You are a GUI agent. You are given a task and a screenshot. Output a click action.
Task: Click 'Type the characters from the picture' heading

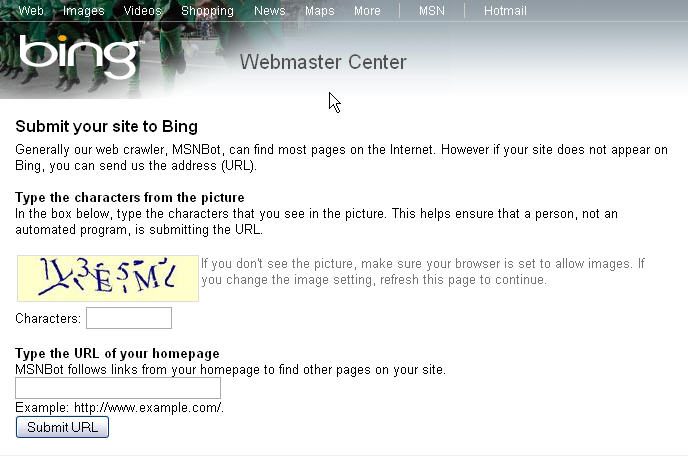coord(130,197)
